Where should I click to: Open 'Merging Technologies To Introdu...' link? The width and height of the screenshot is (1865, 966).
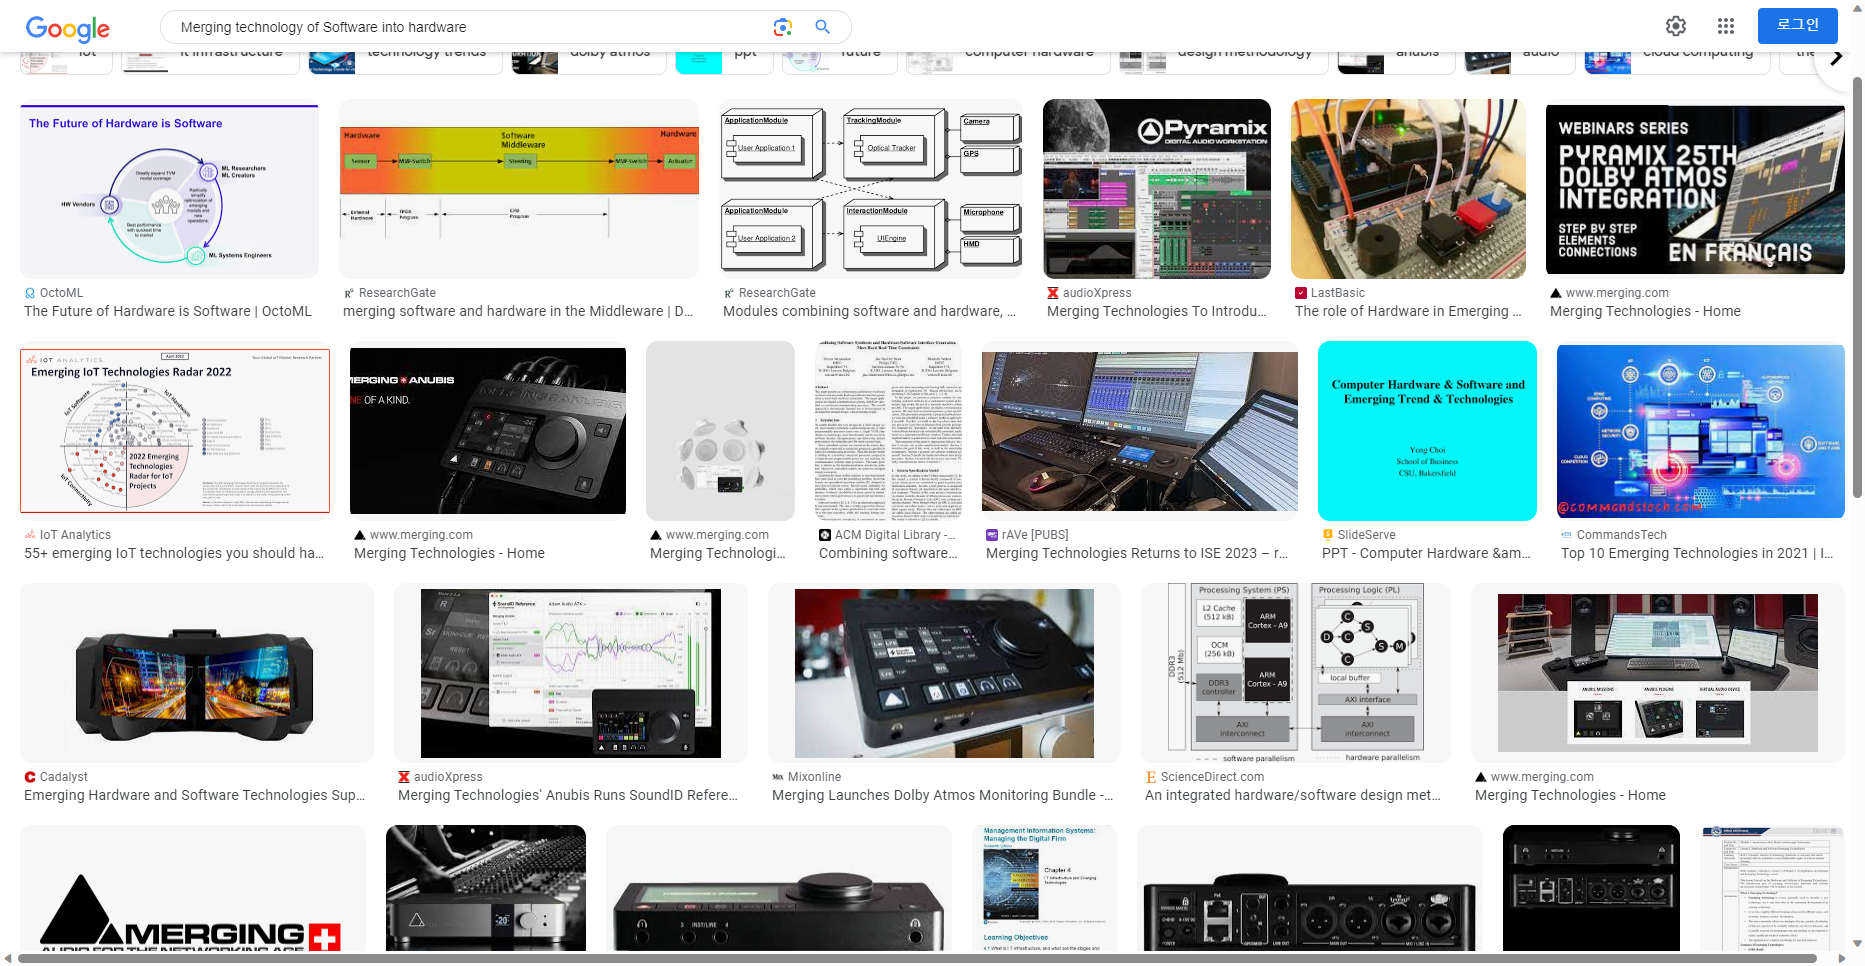1157,311
